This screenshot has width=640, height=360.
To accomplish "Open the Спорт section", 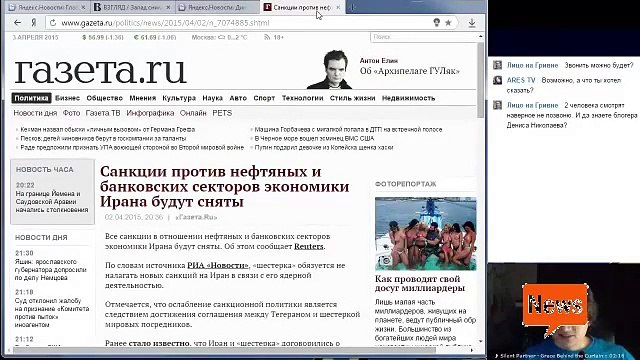I will pos(264,98).
